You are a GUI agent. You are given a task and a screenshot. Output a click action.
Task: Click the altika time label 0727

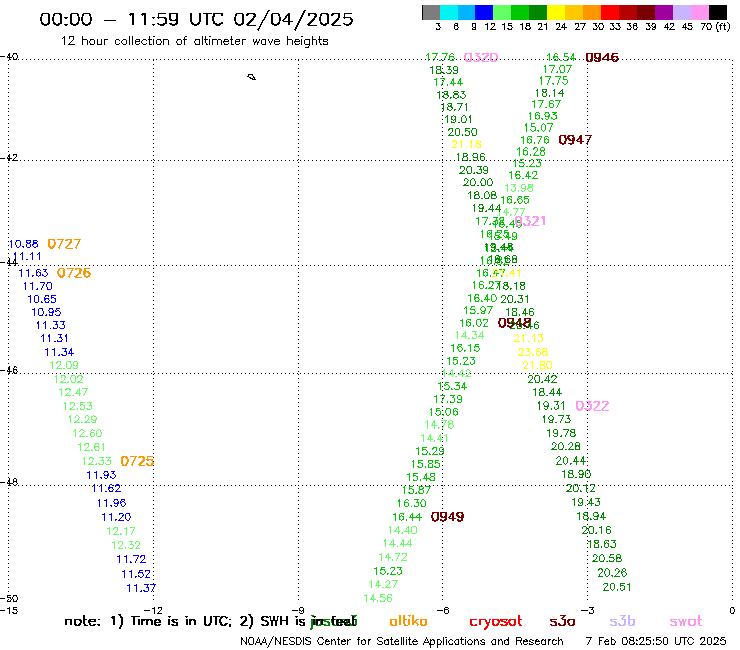point(64,244)
